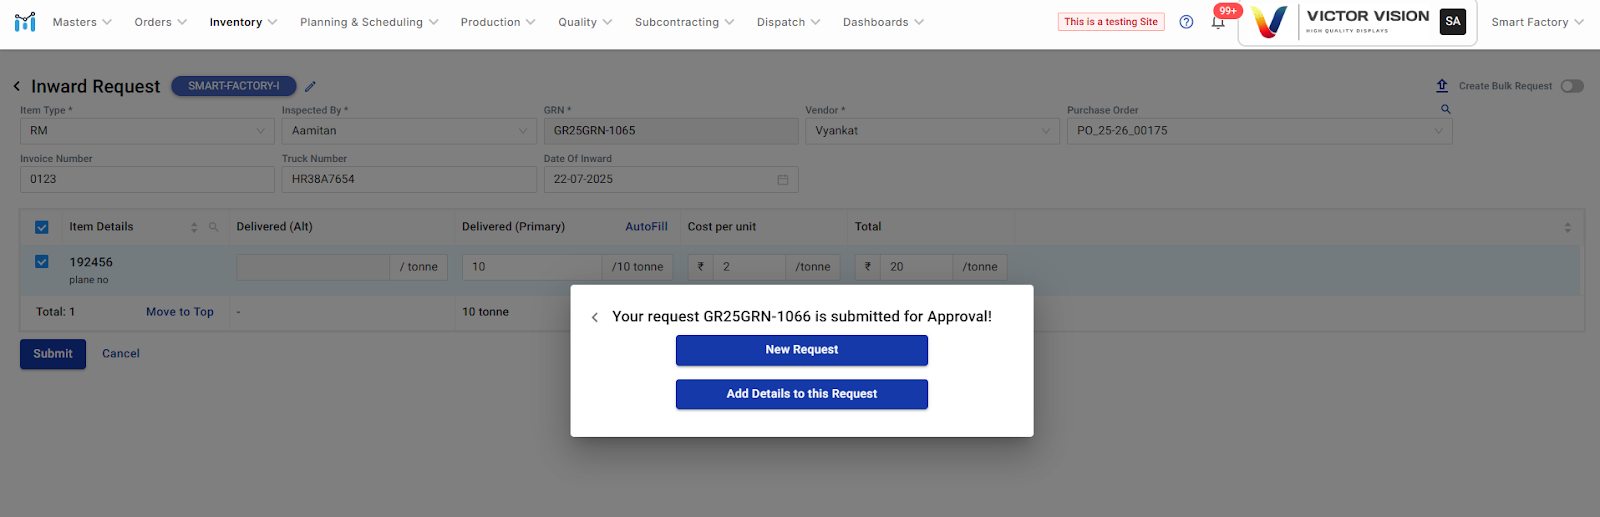1600x517 pixels.
Task: Click the calendar icon in Date Of Inward
Action: 783,180
